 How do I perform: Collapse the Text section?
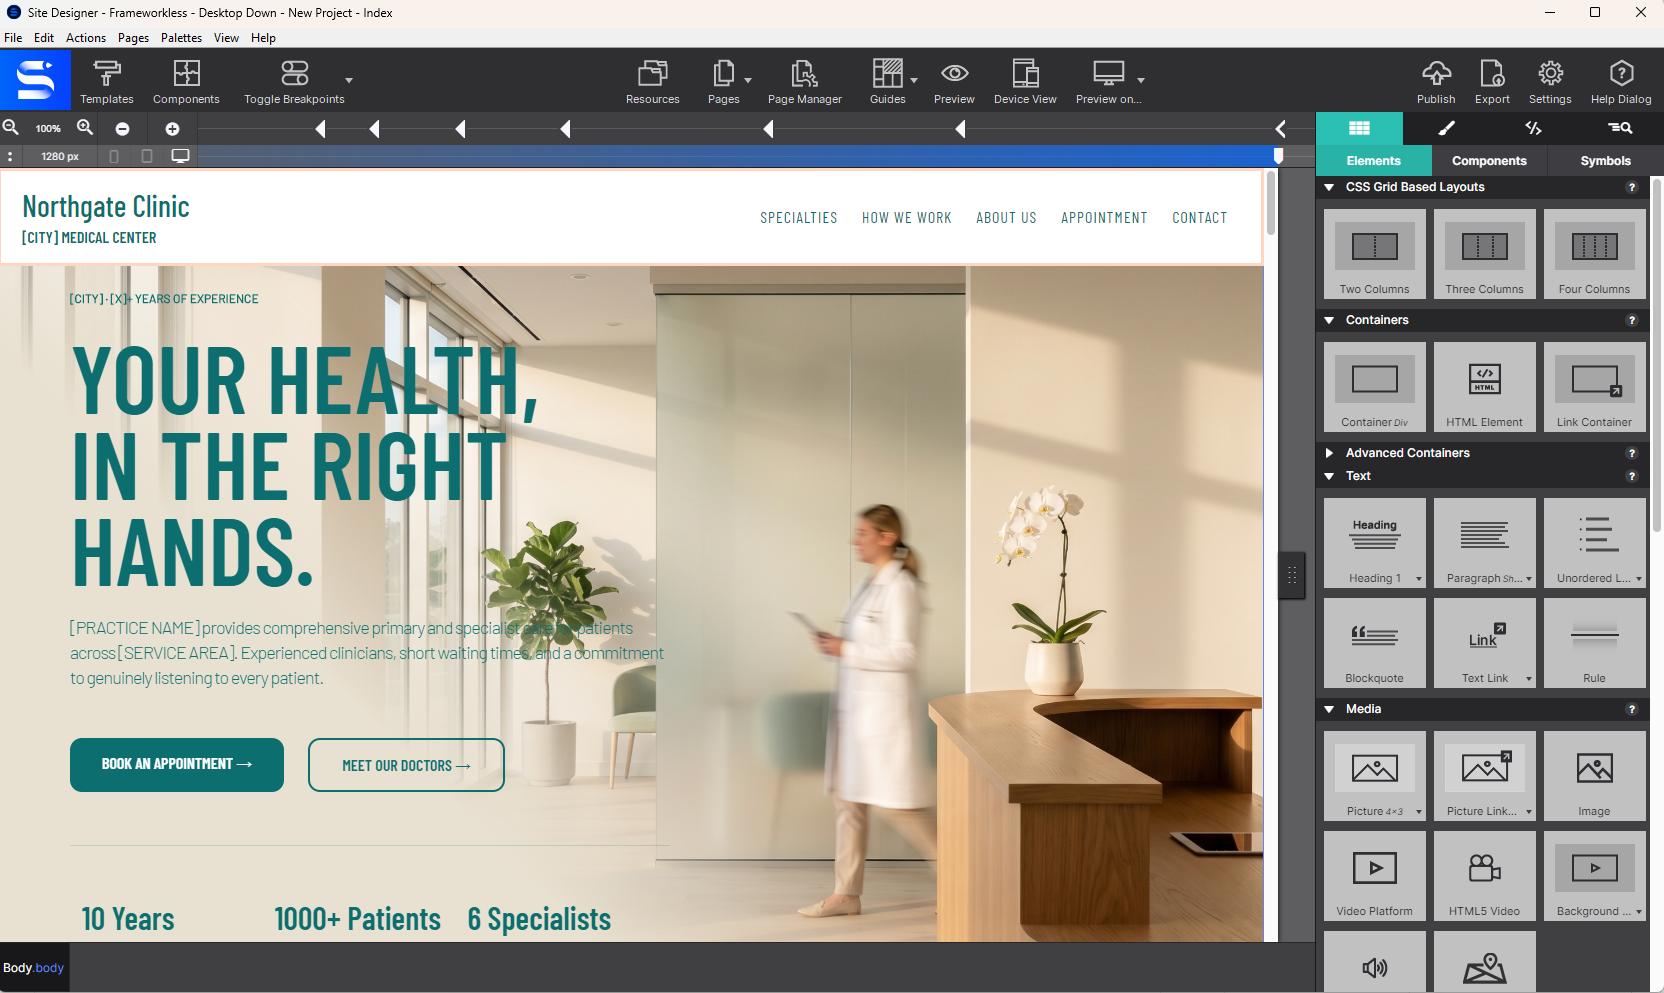(1329, 476)
